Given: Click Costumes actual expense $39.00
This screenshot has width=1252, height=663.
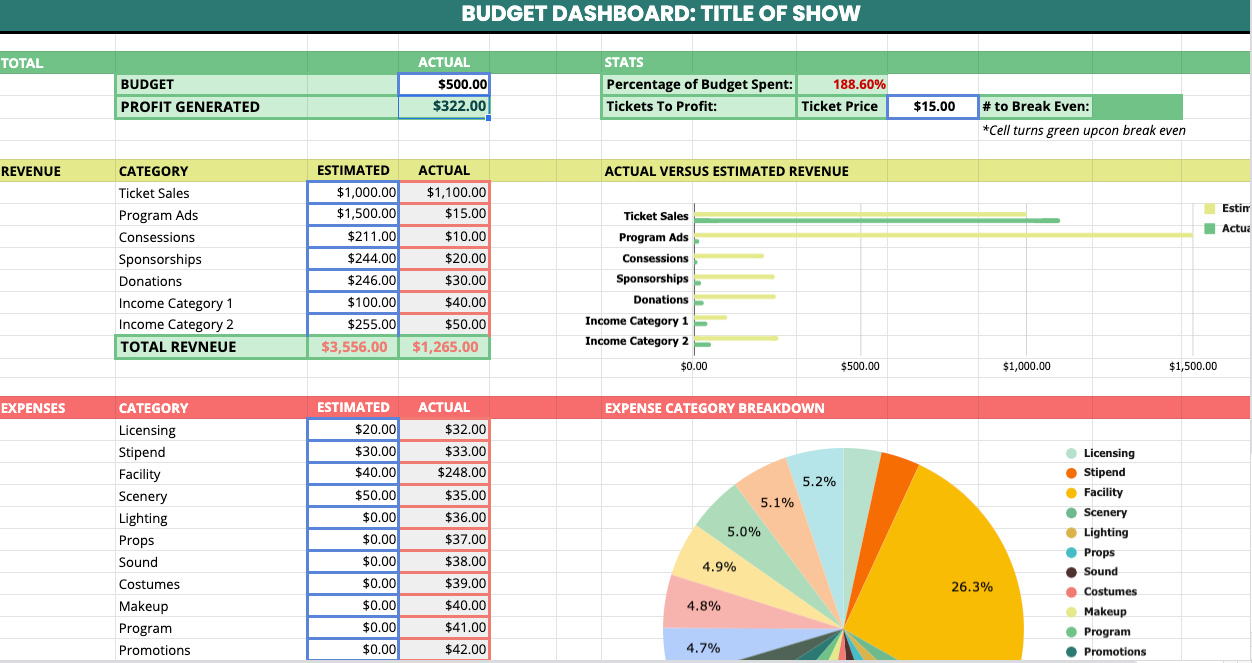Looking at the screenshot, I should [444, 583].
